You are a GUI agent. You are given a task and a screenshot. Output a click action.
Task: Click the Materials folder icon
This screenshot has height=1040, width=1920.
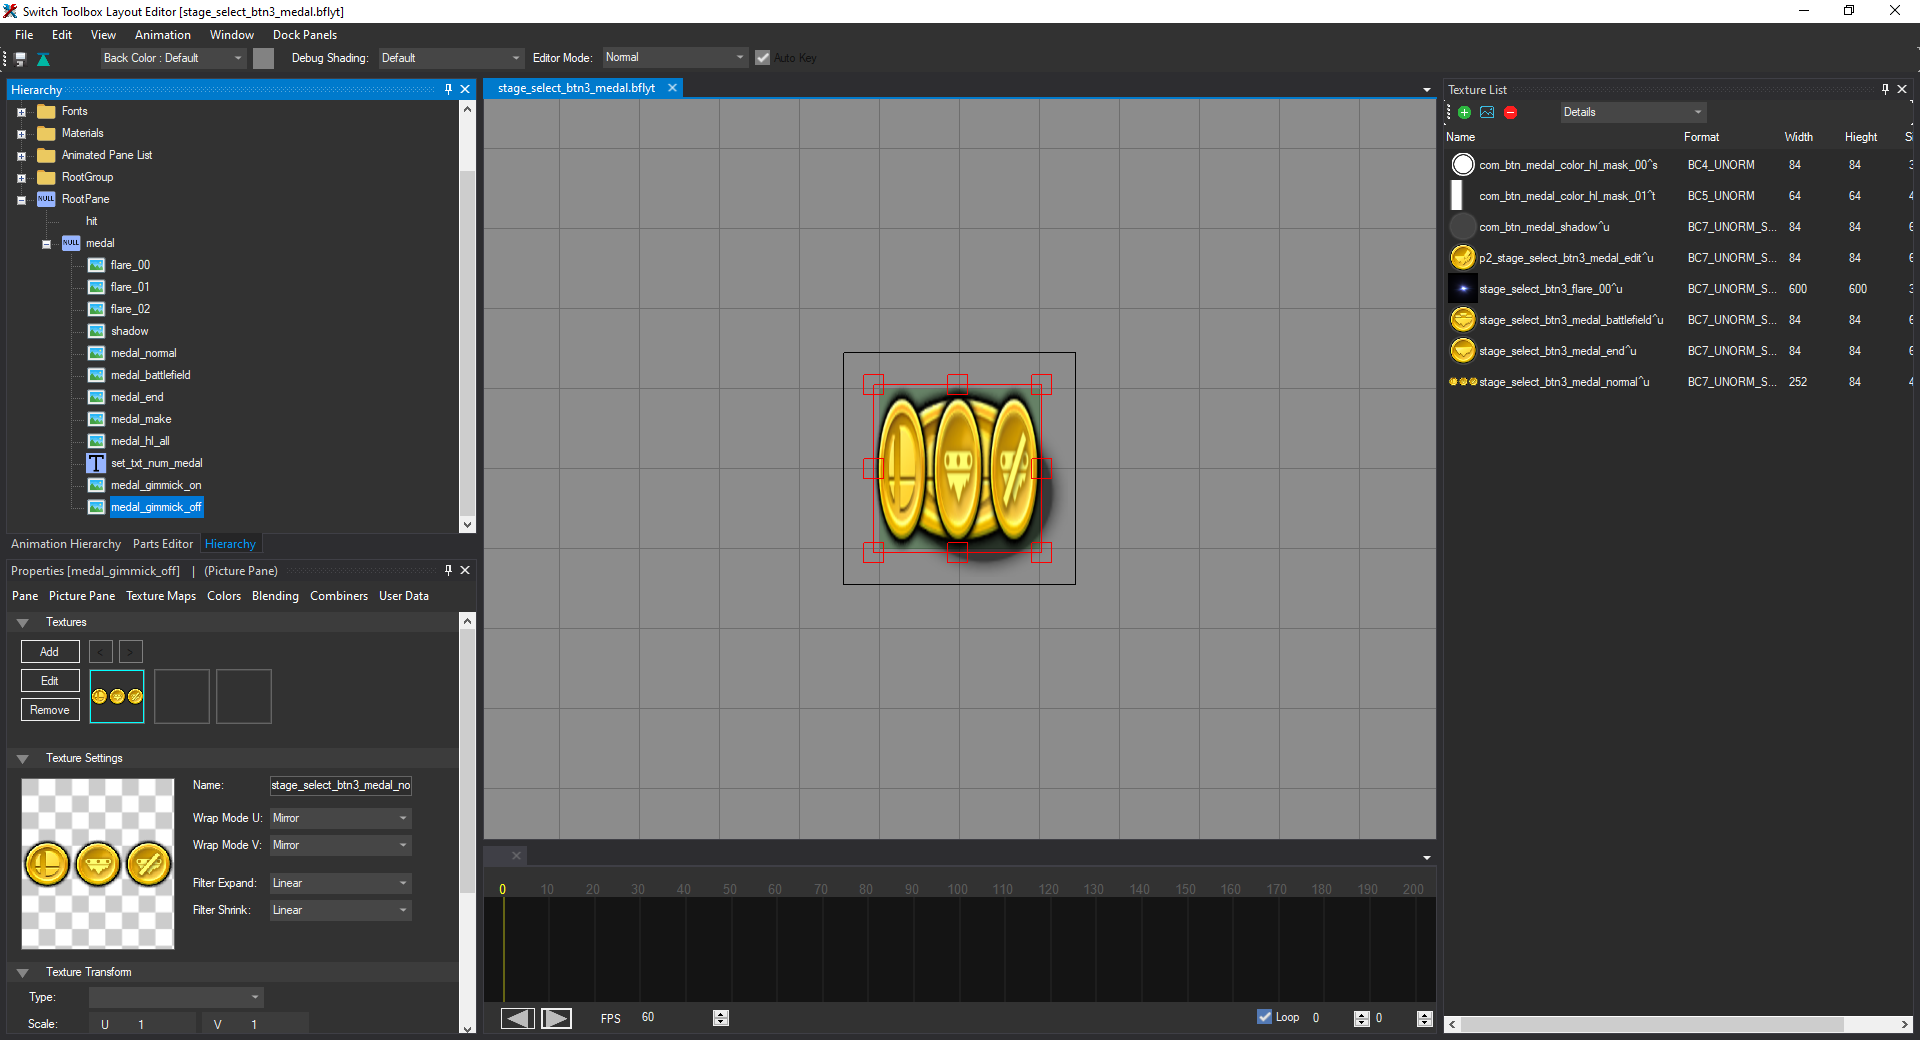tap(46, 133)
